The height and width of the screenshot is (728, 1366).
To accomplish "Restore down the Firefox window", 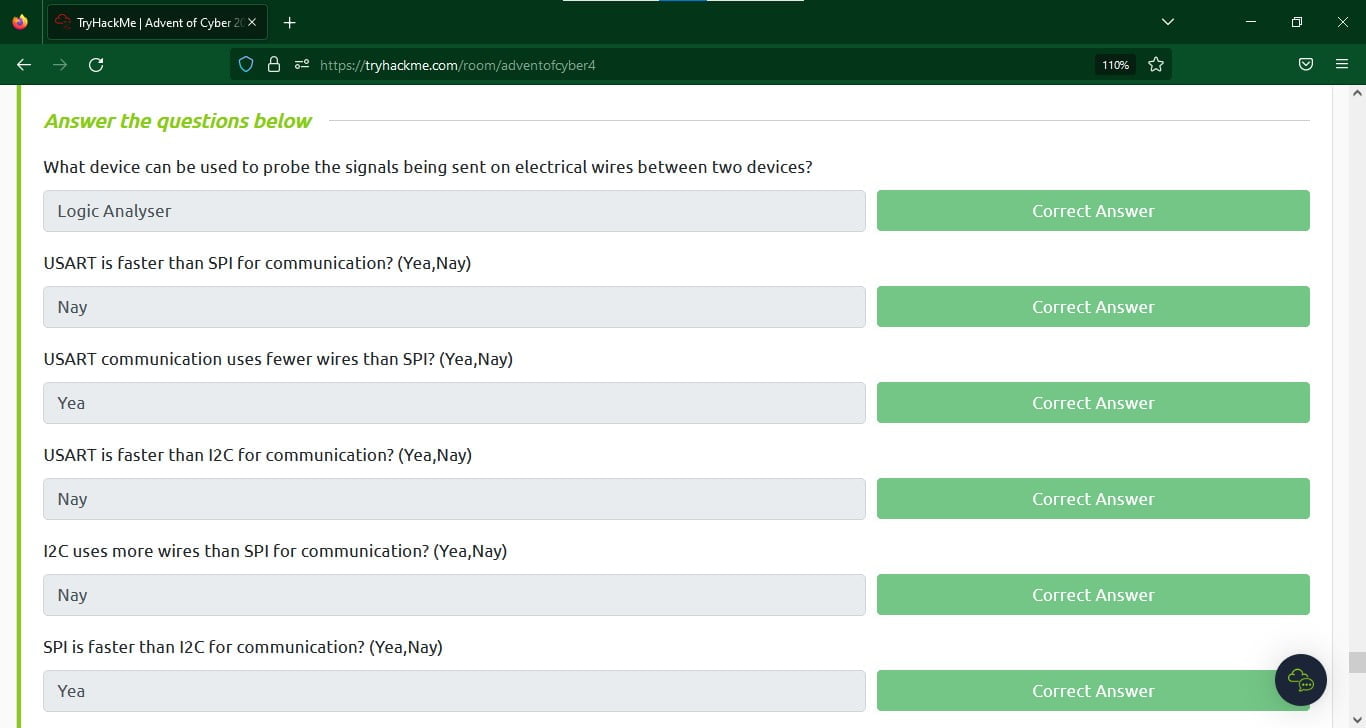I will point(1297,22).
